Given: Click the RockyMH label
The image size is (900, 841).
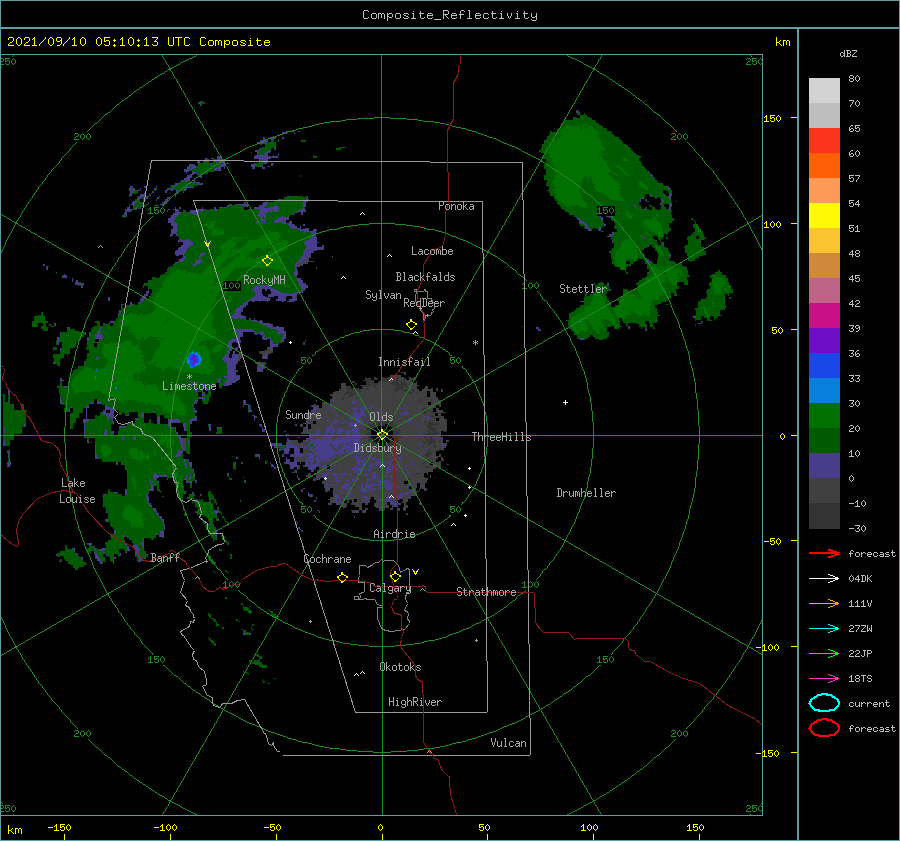Looking at the screenshot, I should tap(264, 280).
